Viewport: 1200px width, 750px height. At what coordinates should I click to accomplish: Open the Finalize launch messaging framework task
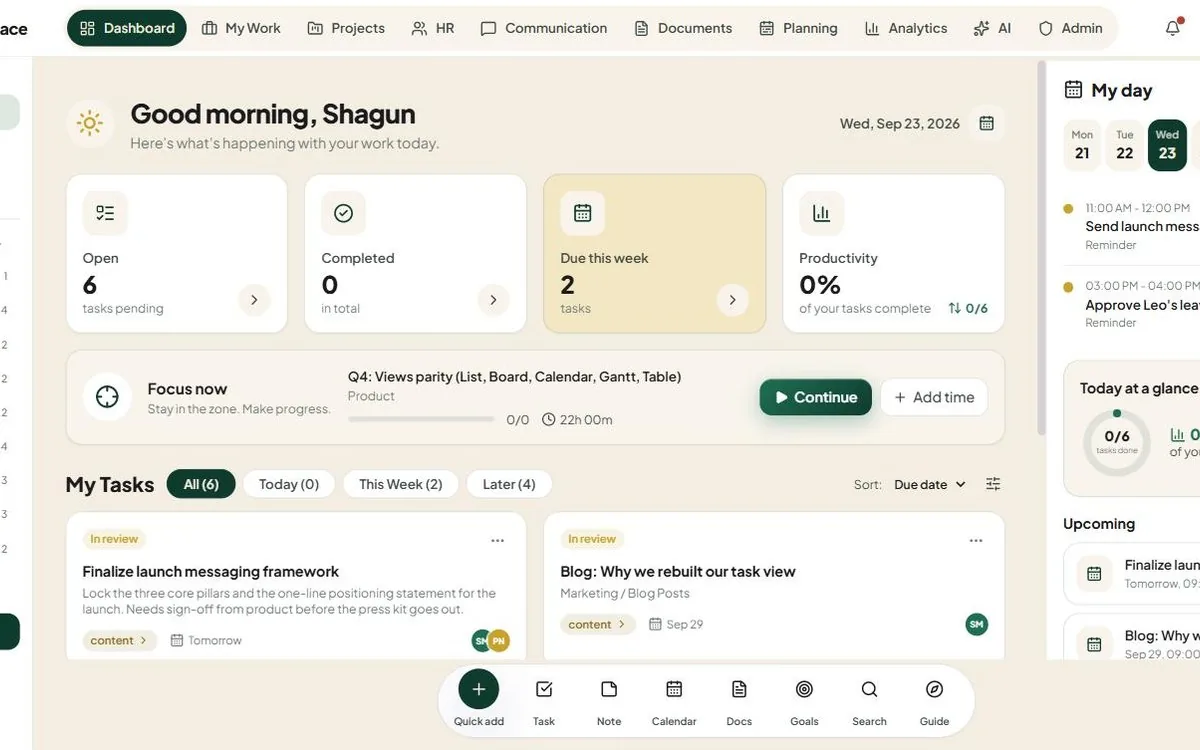tap(211, 572)
